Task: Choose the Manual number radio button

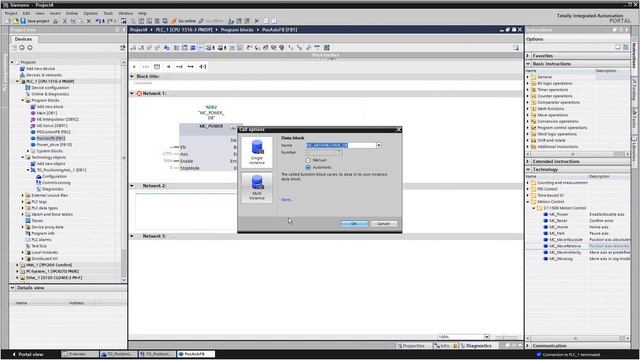Action: pos(308,160)
